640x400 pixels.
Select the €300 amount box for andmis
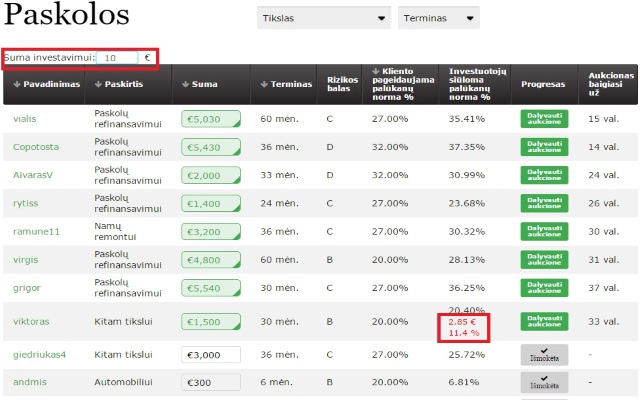211,382
